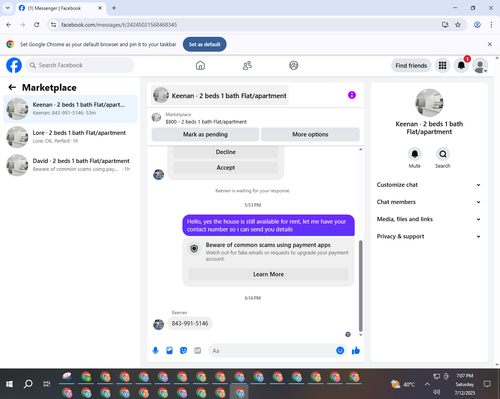Choose a sticker icon in composer
Screen dimensions: 500x399
click(183, 350)
